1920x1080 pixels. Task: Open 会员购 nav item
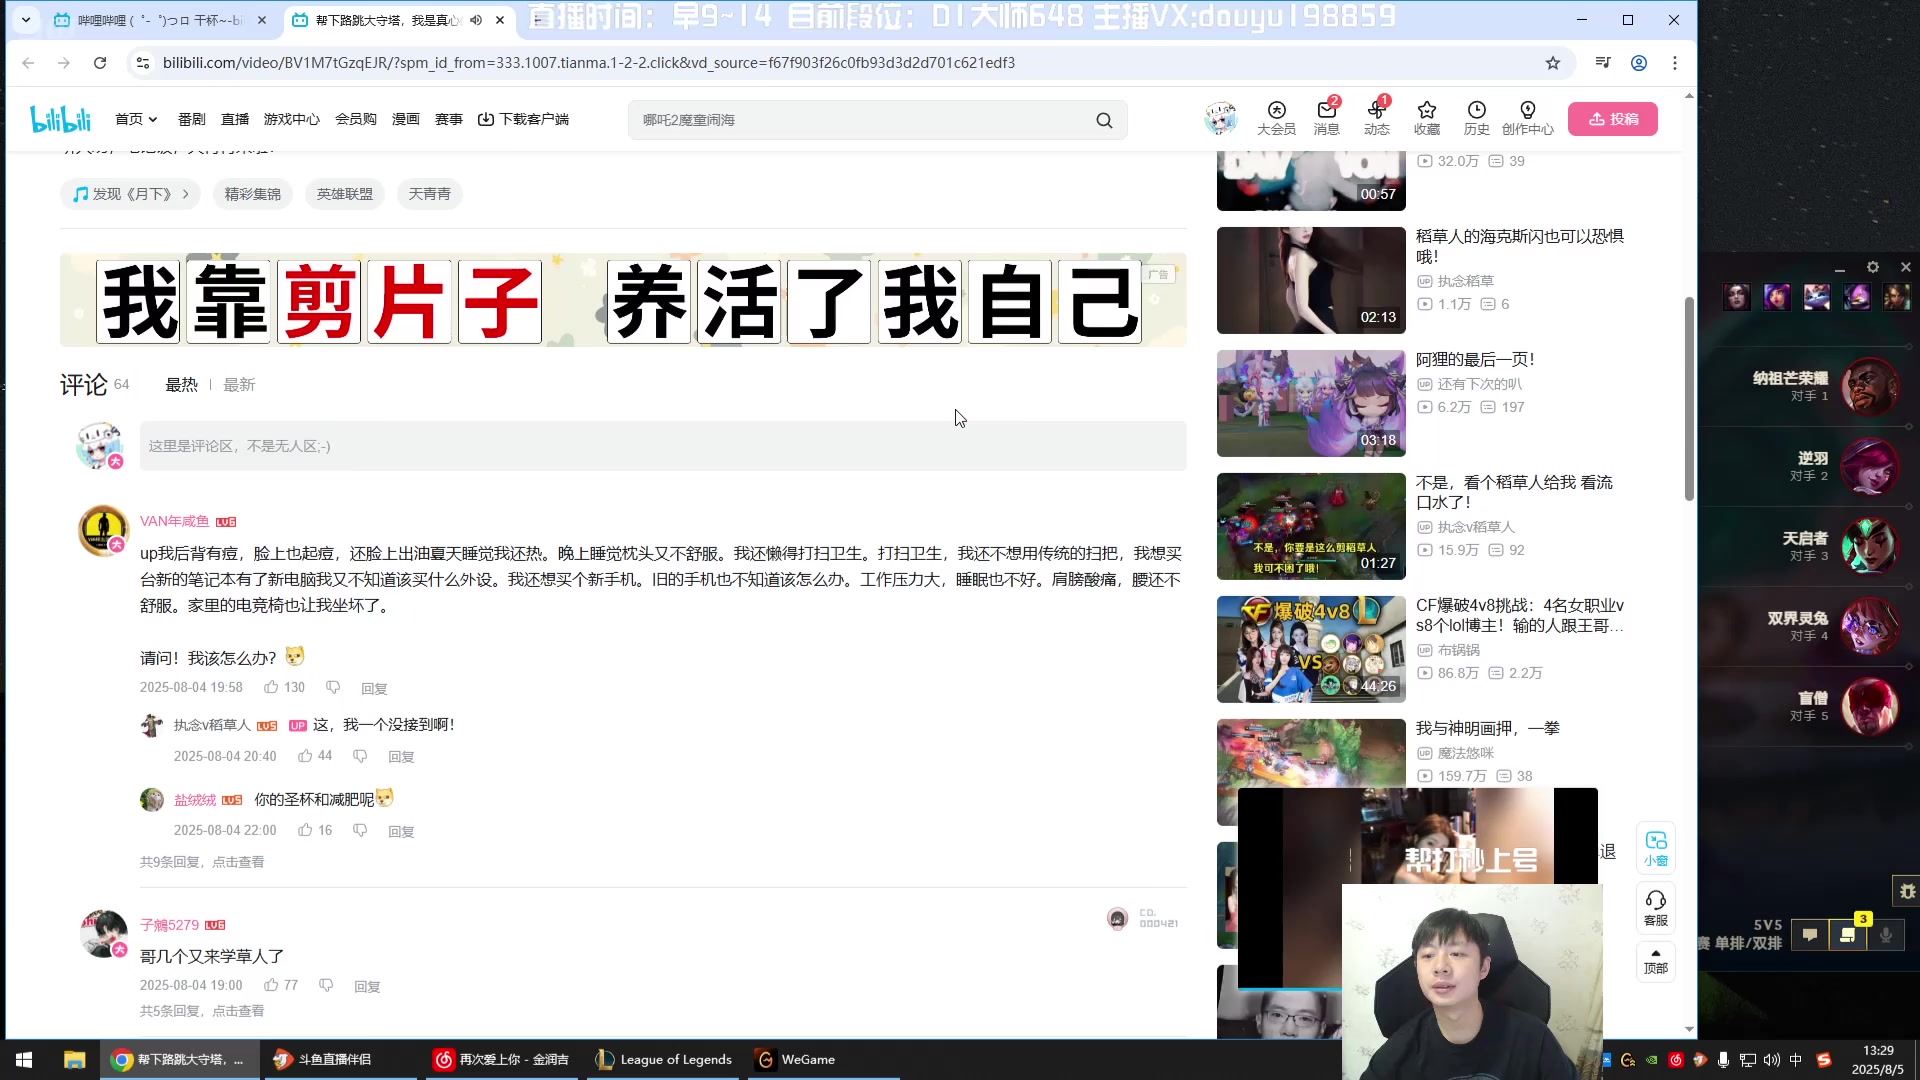point(356,119)
